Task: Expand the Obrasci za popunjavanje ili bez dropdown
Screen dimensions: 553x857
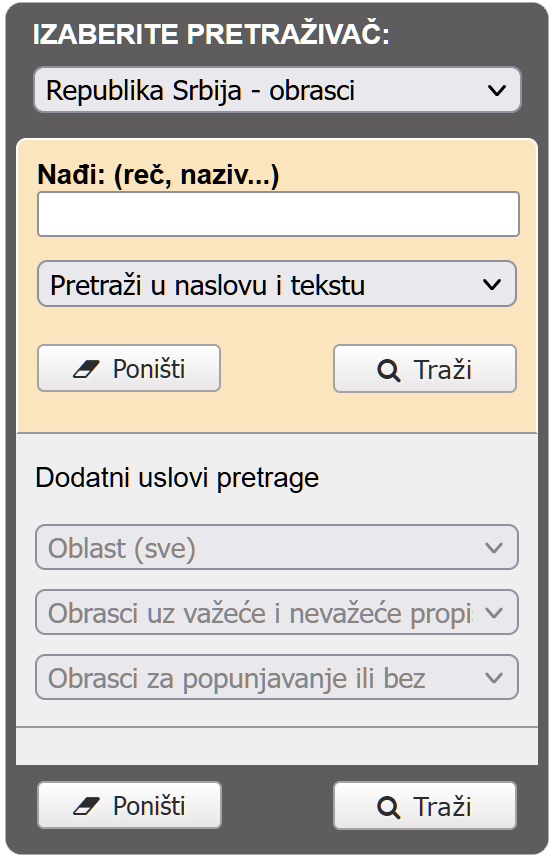Action: pyautogui.click(x=277, y=678)
